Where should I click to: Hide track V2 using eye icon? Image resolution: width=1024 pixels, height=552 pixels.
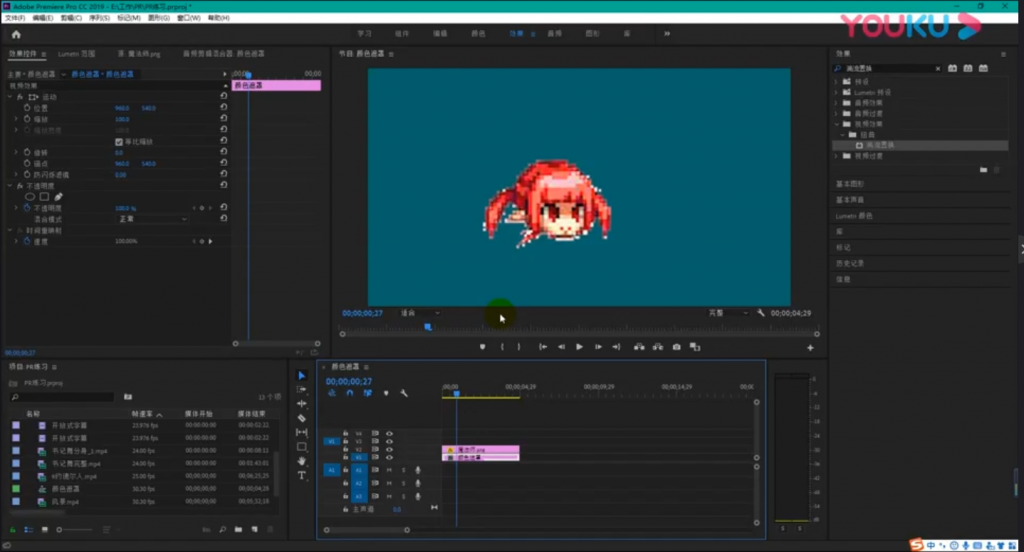coord(389,449)
